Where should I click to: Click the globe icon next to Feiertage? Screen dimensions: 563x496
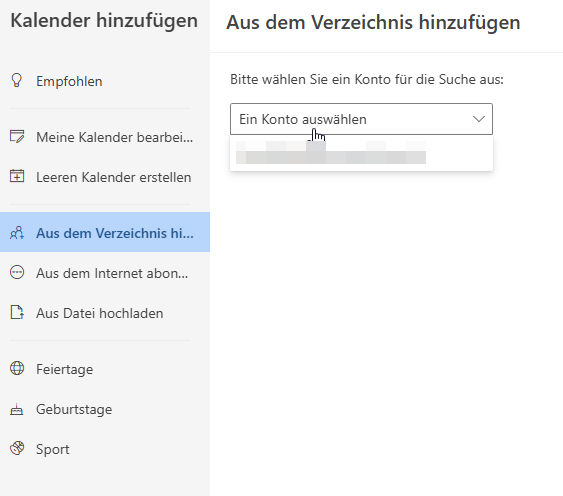click(17, 368)
